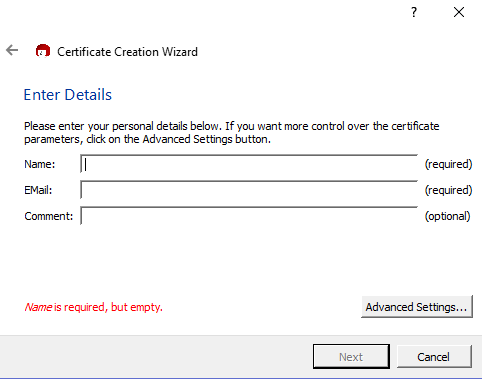Screen dimensions: 482x379
Task: Click the (required) note beside EMail
Action: click(x=448, y=190)
